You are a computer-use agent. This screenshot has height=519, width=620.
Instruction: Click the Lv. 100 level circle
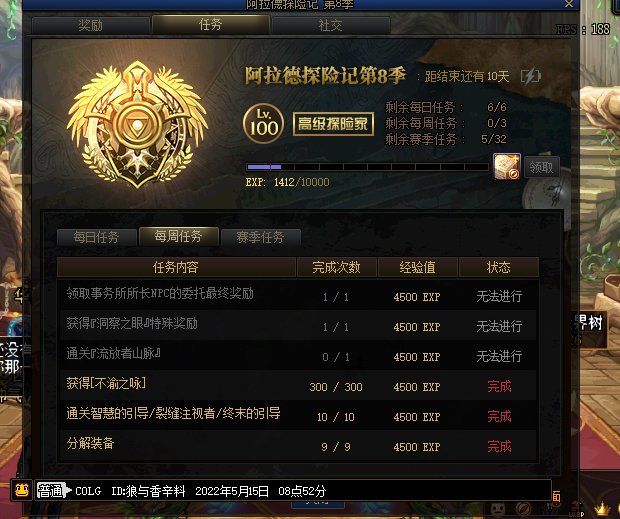(x=263, y=123)
